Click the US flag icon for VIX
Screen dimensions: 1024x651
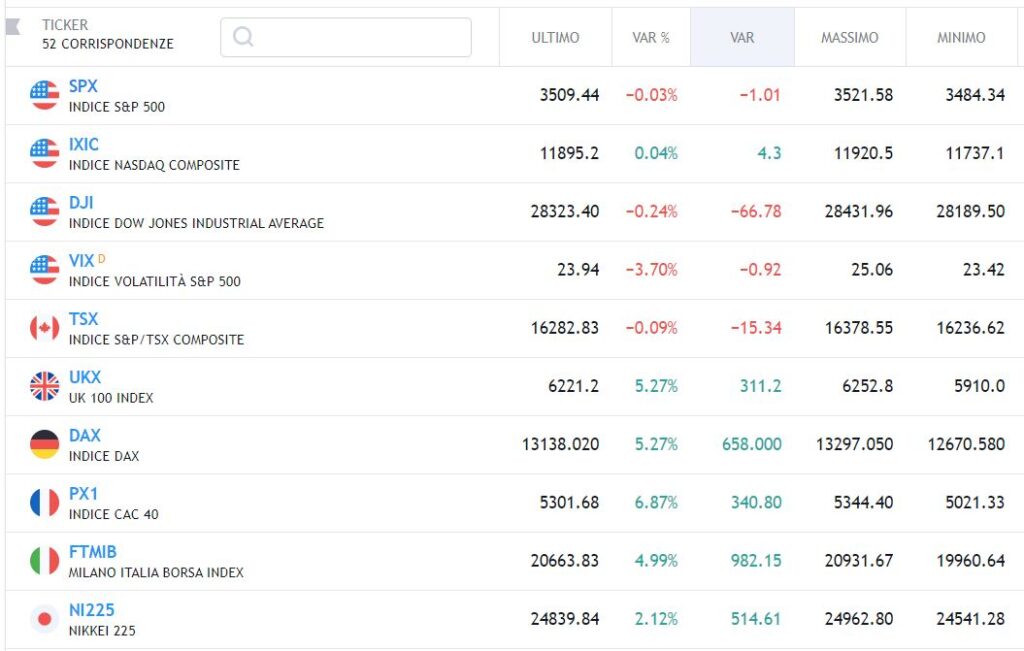tap(44, 270)
